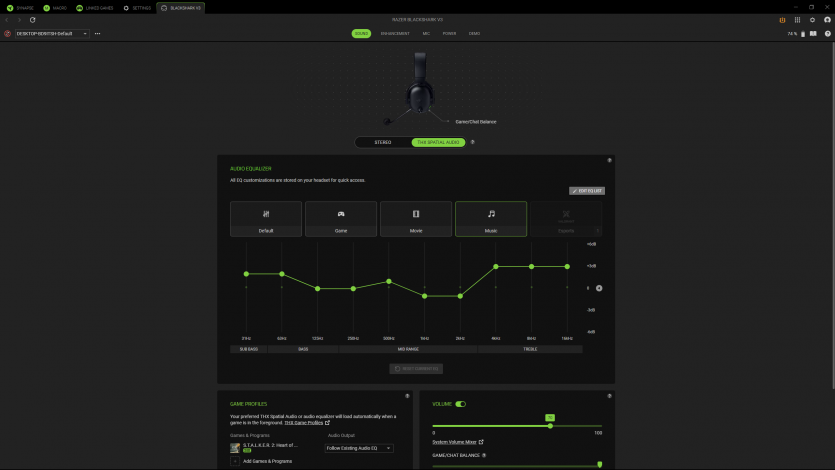835x470 pixels.
Task: Go to the Power tab
Action: point(449,33)
